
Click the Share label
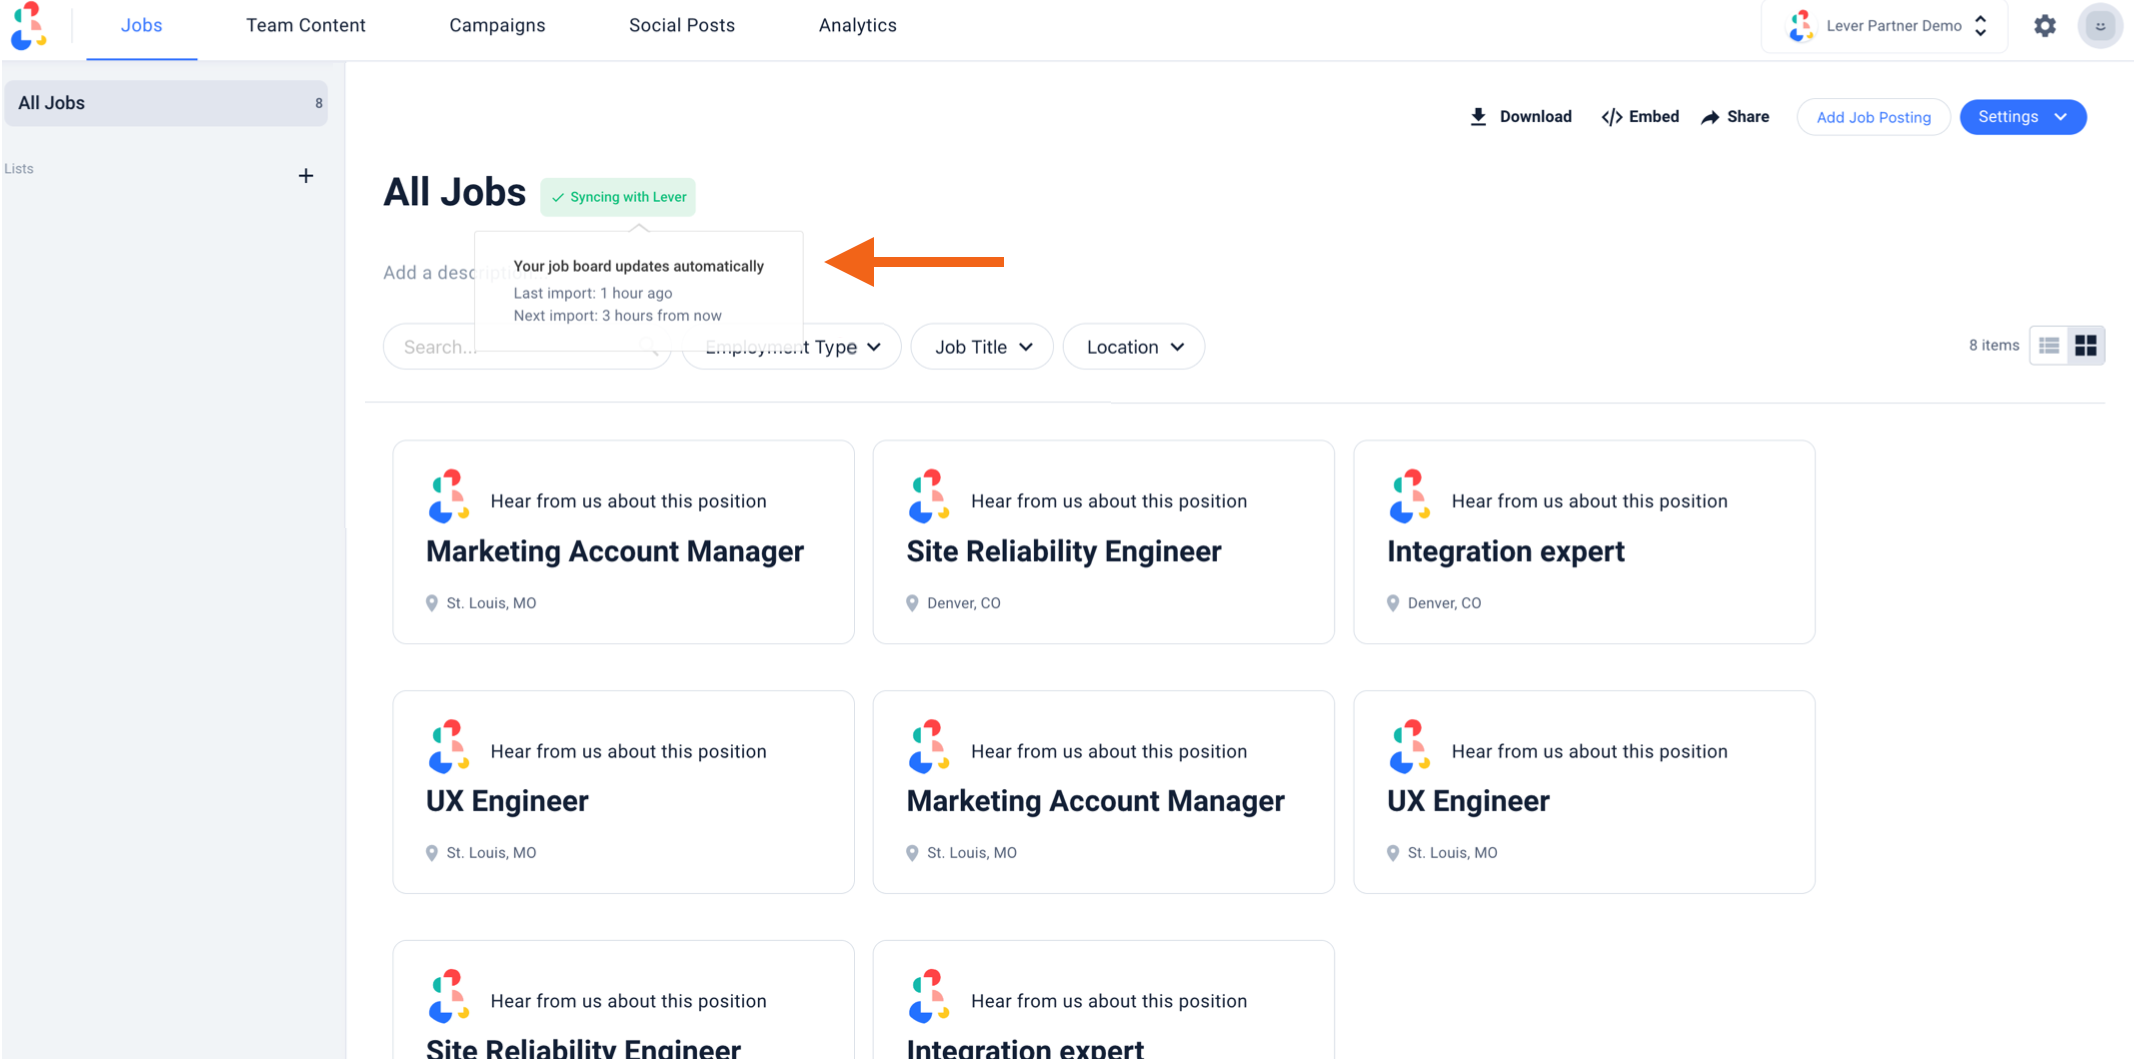[x=1748, y=117]
